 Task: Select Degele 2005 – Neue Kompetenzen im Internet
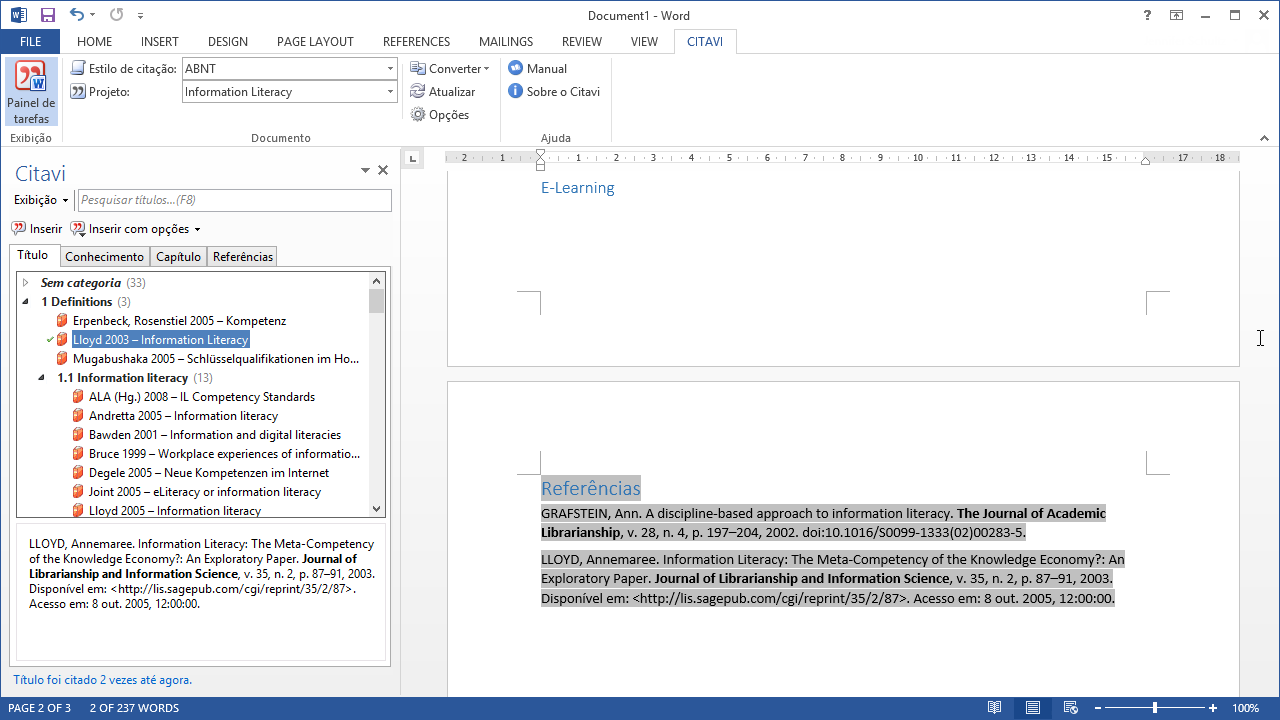(x=209, y=473)
